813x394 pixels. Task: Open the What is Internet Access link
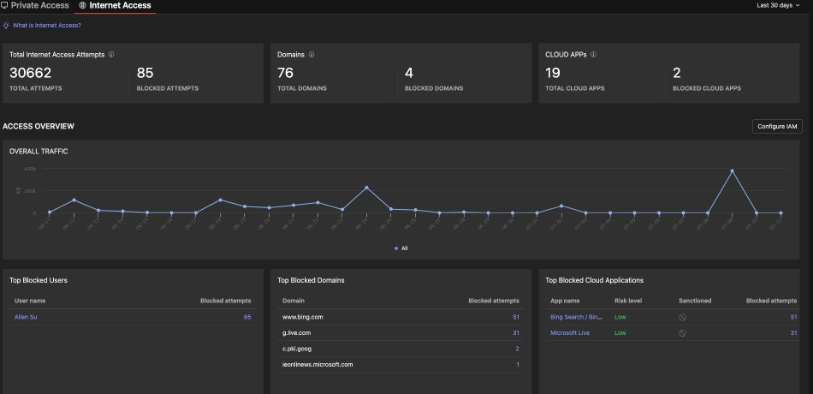47,25
